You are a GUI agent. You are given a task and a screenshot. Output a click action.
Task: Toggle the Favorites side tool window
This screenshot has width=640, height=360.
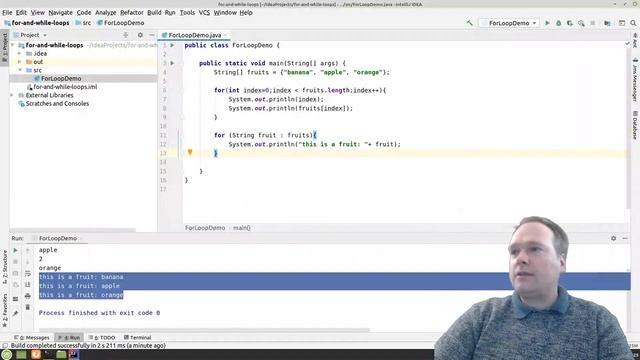tap(4, 309)
